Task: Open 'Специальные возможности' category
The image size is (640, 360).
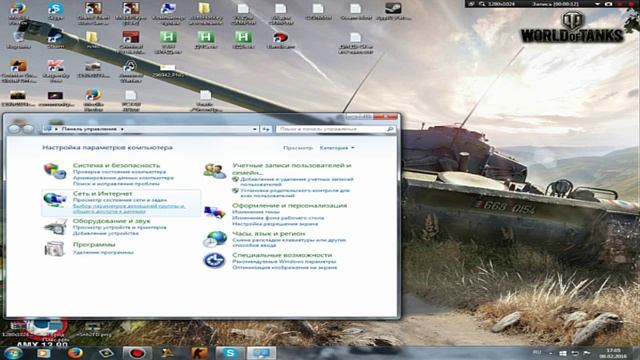Action: tap(282, 255)
